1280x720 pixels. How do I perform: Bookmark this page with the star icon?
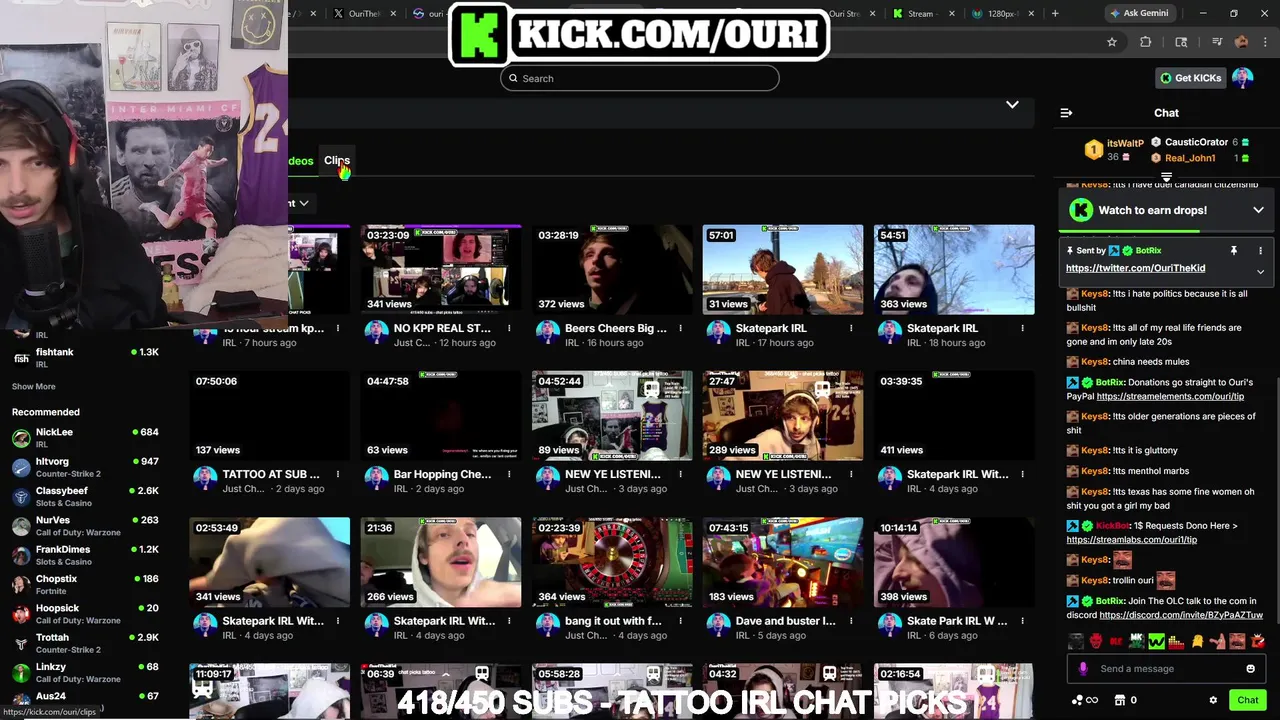coord(1111,42)
